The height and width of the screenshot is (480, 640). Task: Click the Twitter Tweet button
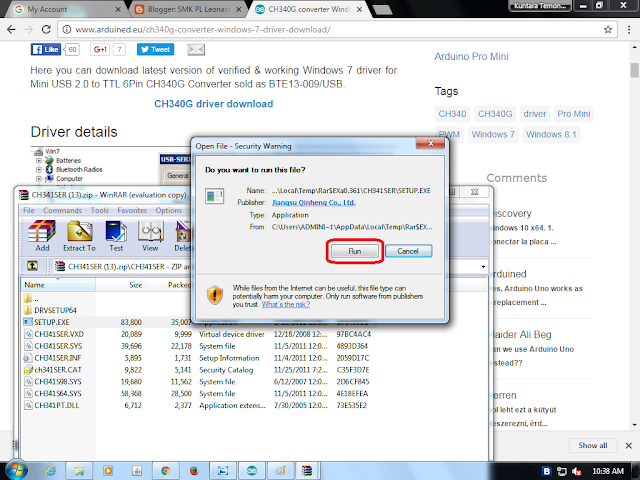pyautogui.click(x=156, y=49)
